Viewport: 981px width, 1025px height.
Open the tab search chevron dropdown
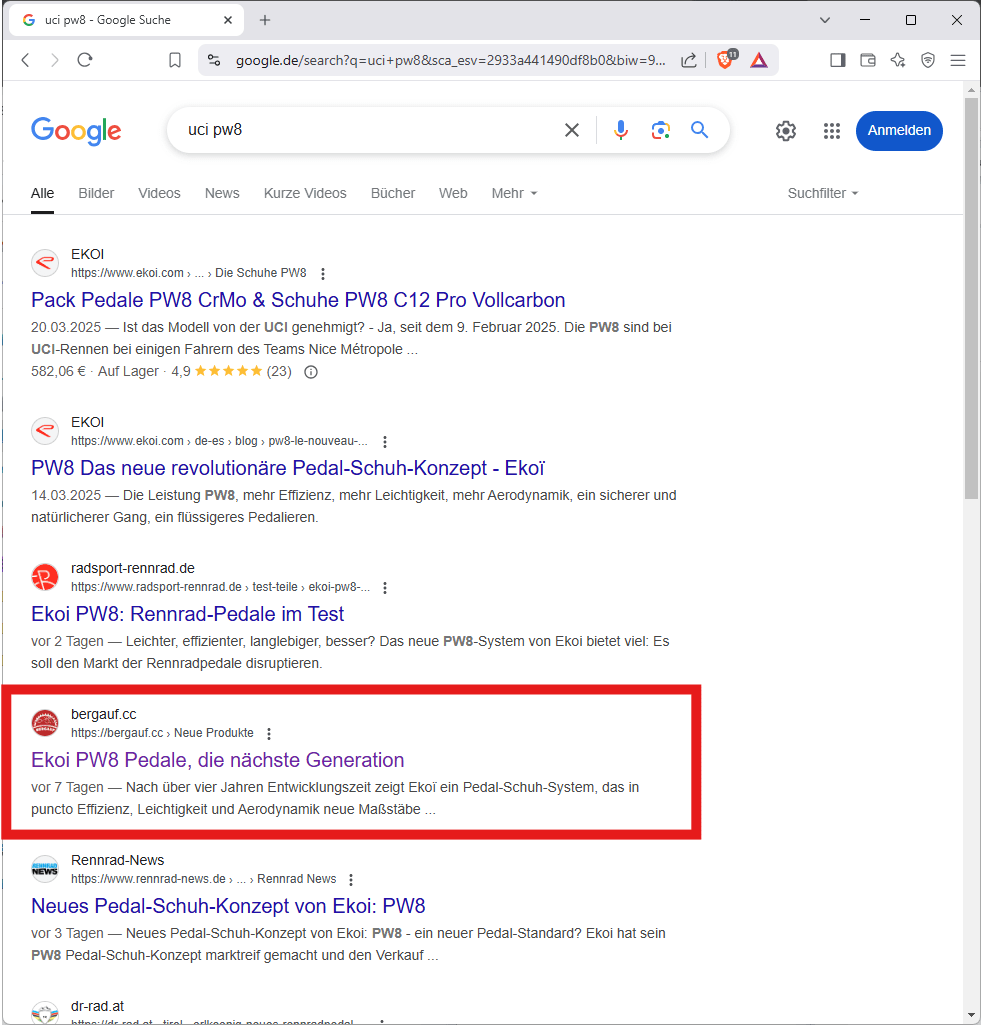point(825,20)
